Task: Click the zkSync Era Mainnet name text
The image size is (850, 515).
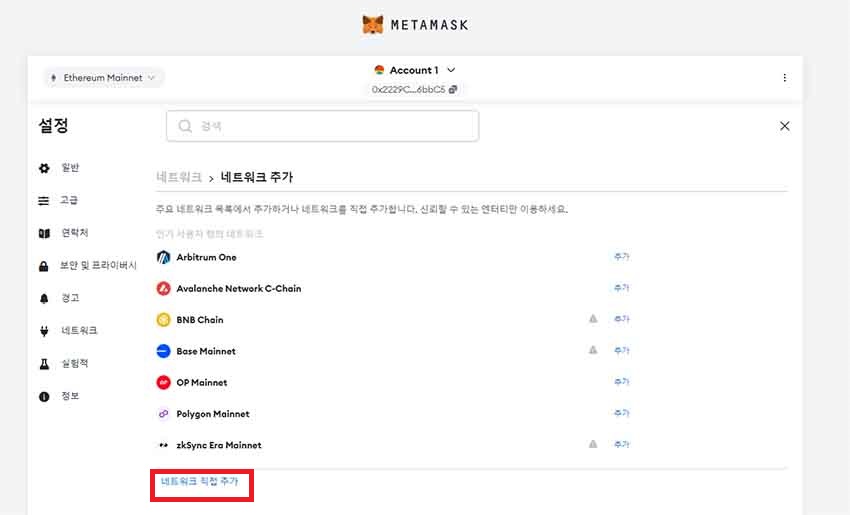Action: pyautogui.click(x=219, y=445)
